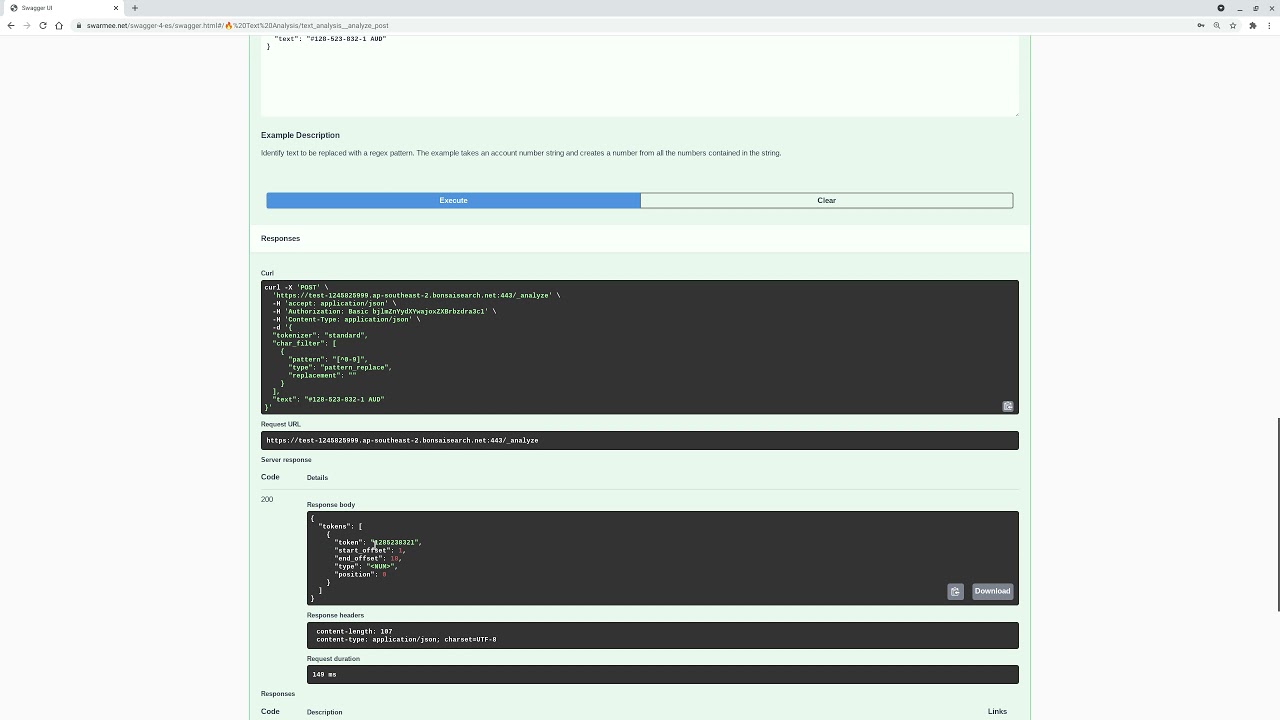Image resolution: width=1280 pixels, height=720 pixels.
Task: Click the Request URL label
Action: [280, 424]
